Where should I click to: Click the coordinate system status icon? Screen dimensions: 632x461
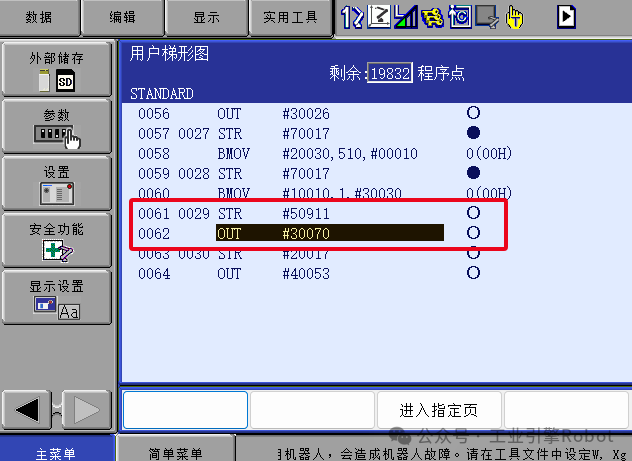pos(379,17)
